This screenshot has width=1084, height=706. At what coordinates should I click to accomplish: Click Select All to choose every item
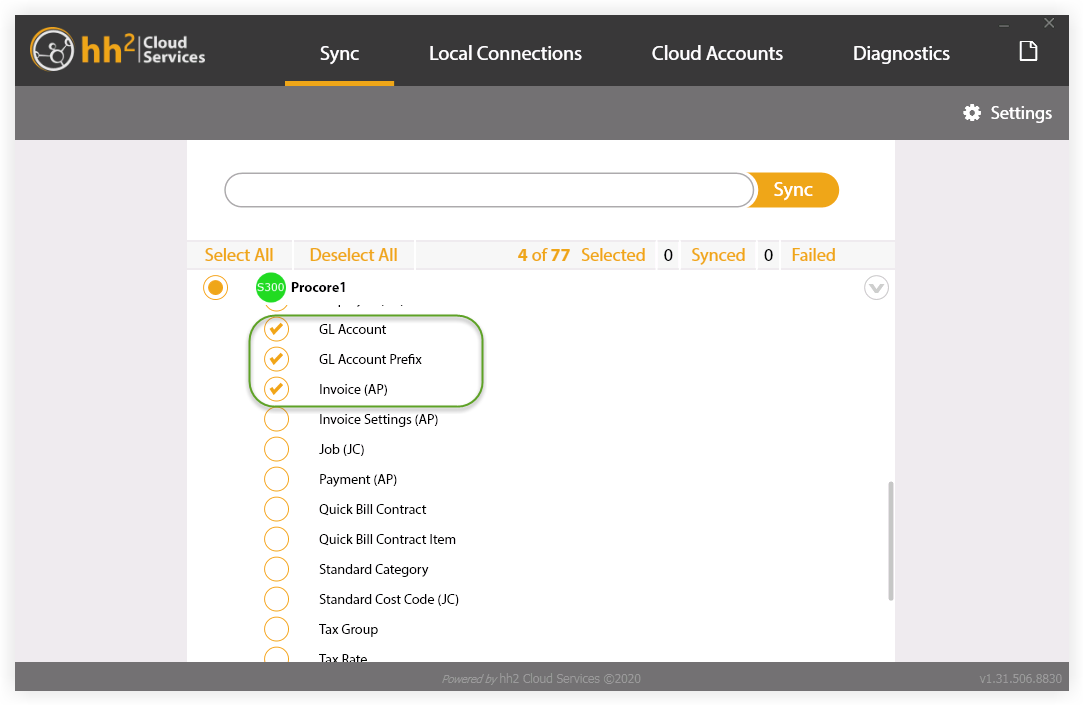239,254
